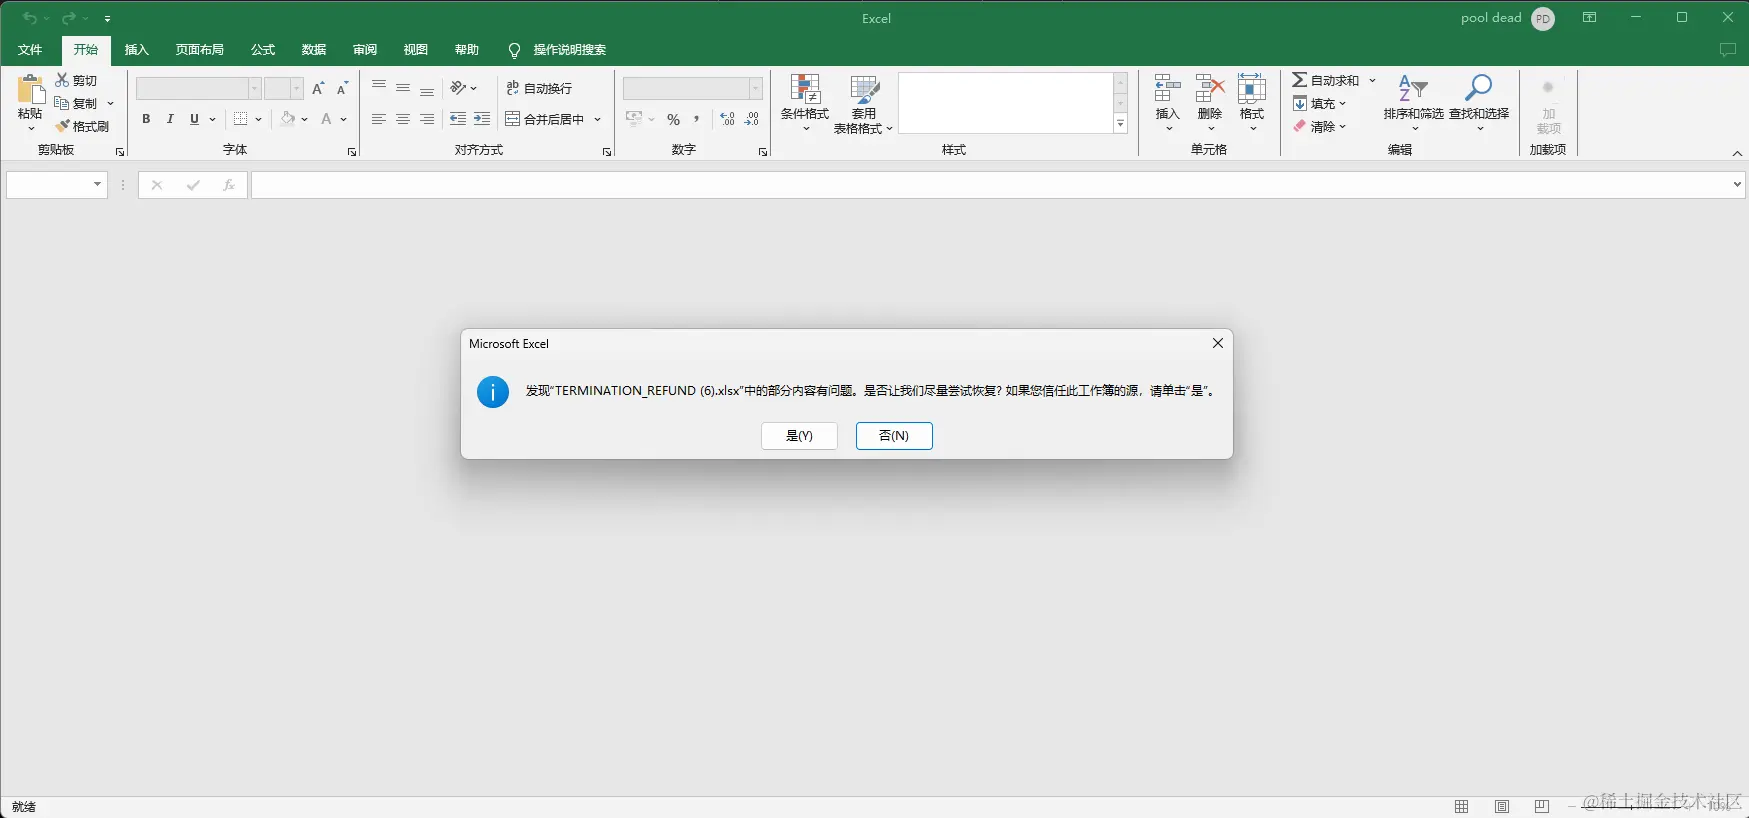Viewport: 1749px width, 818px height.
Task: Click the text orientation icon
Action: click(458, 88)
